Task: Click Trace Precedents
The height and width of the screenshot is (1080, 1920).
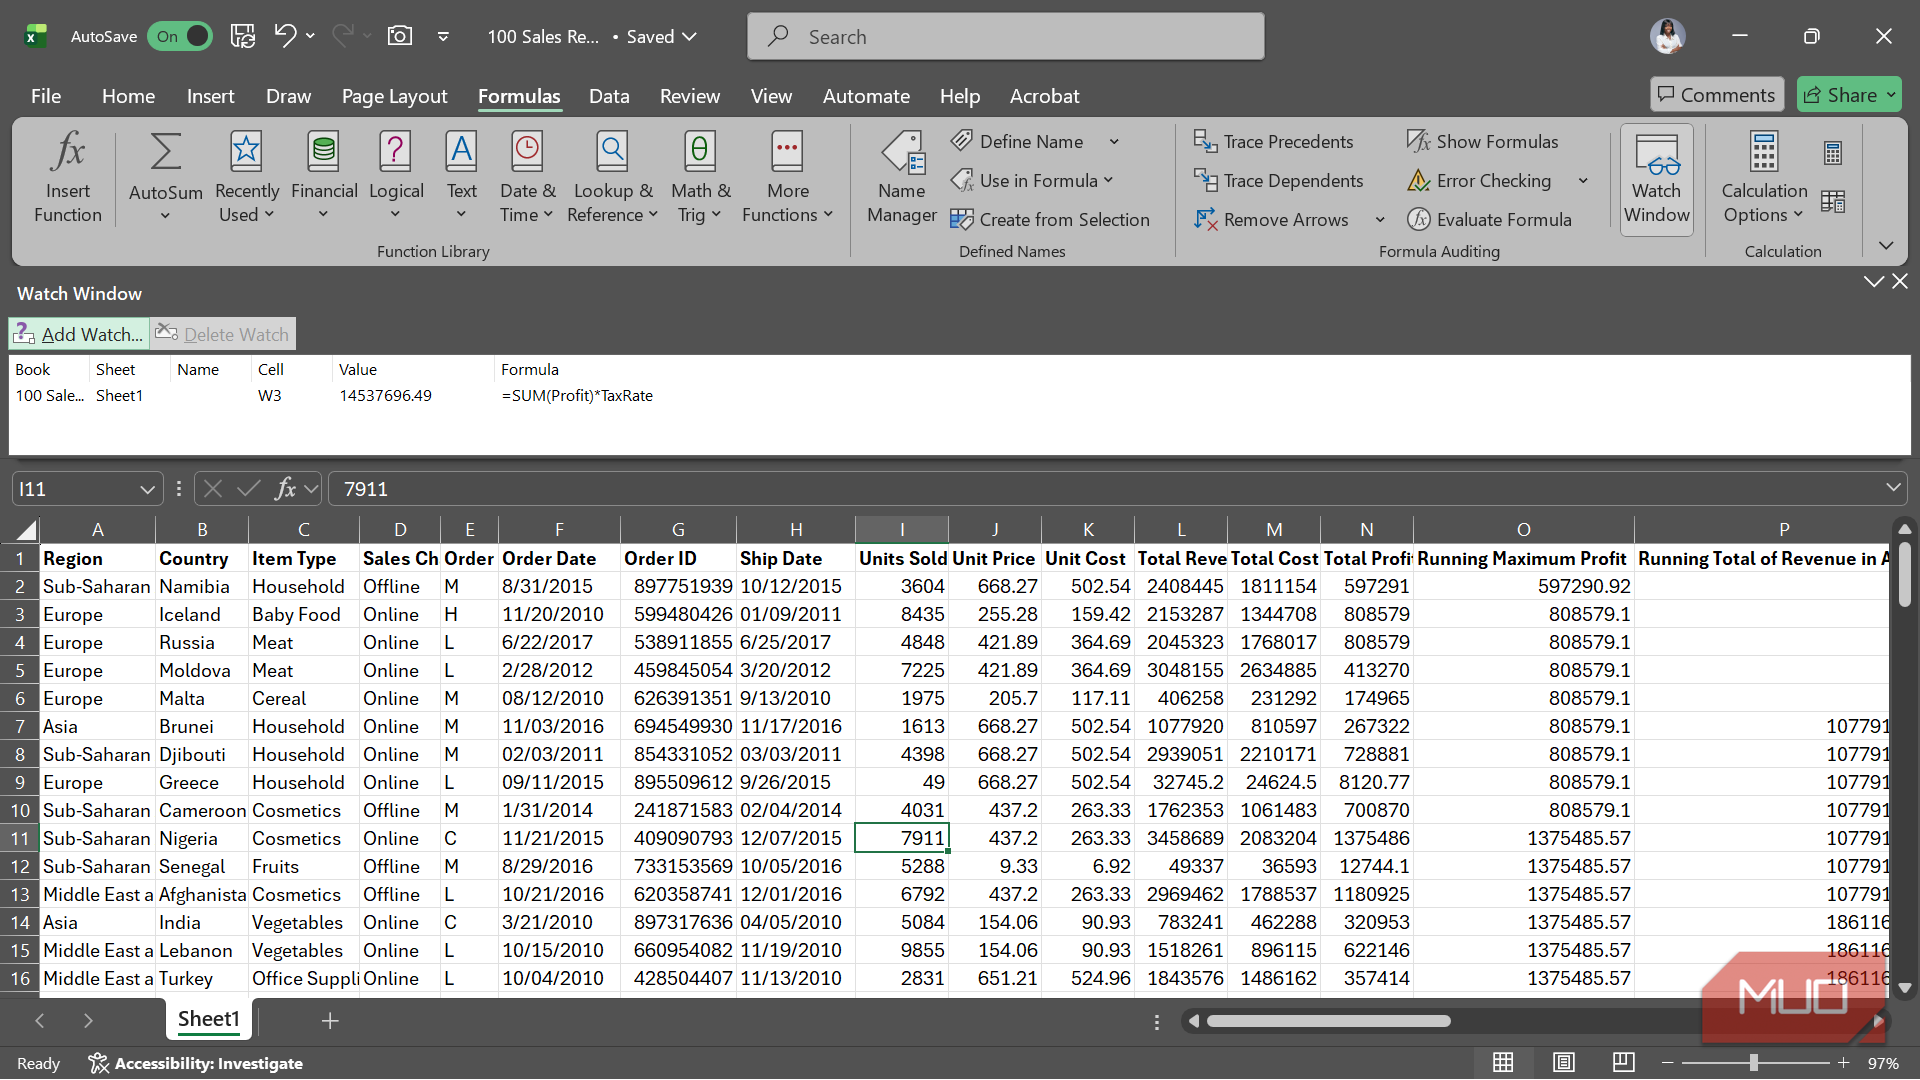Action: (x=1273, y=142)
